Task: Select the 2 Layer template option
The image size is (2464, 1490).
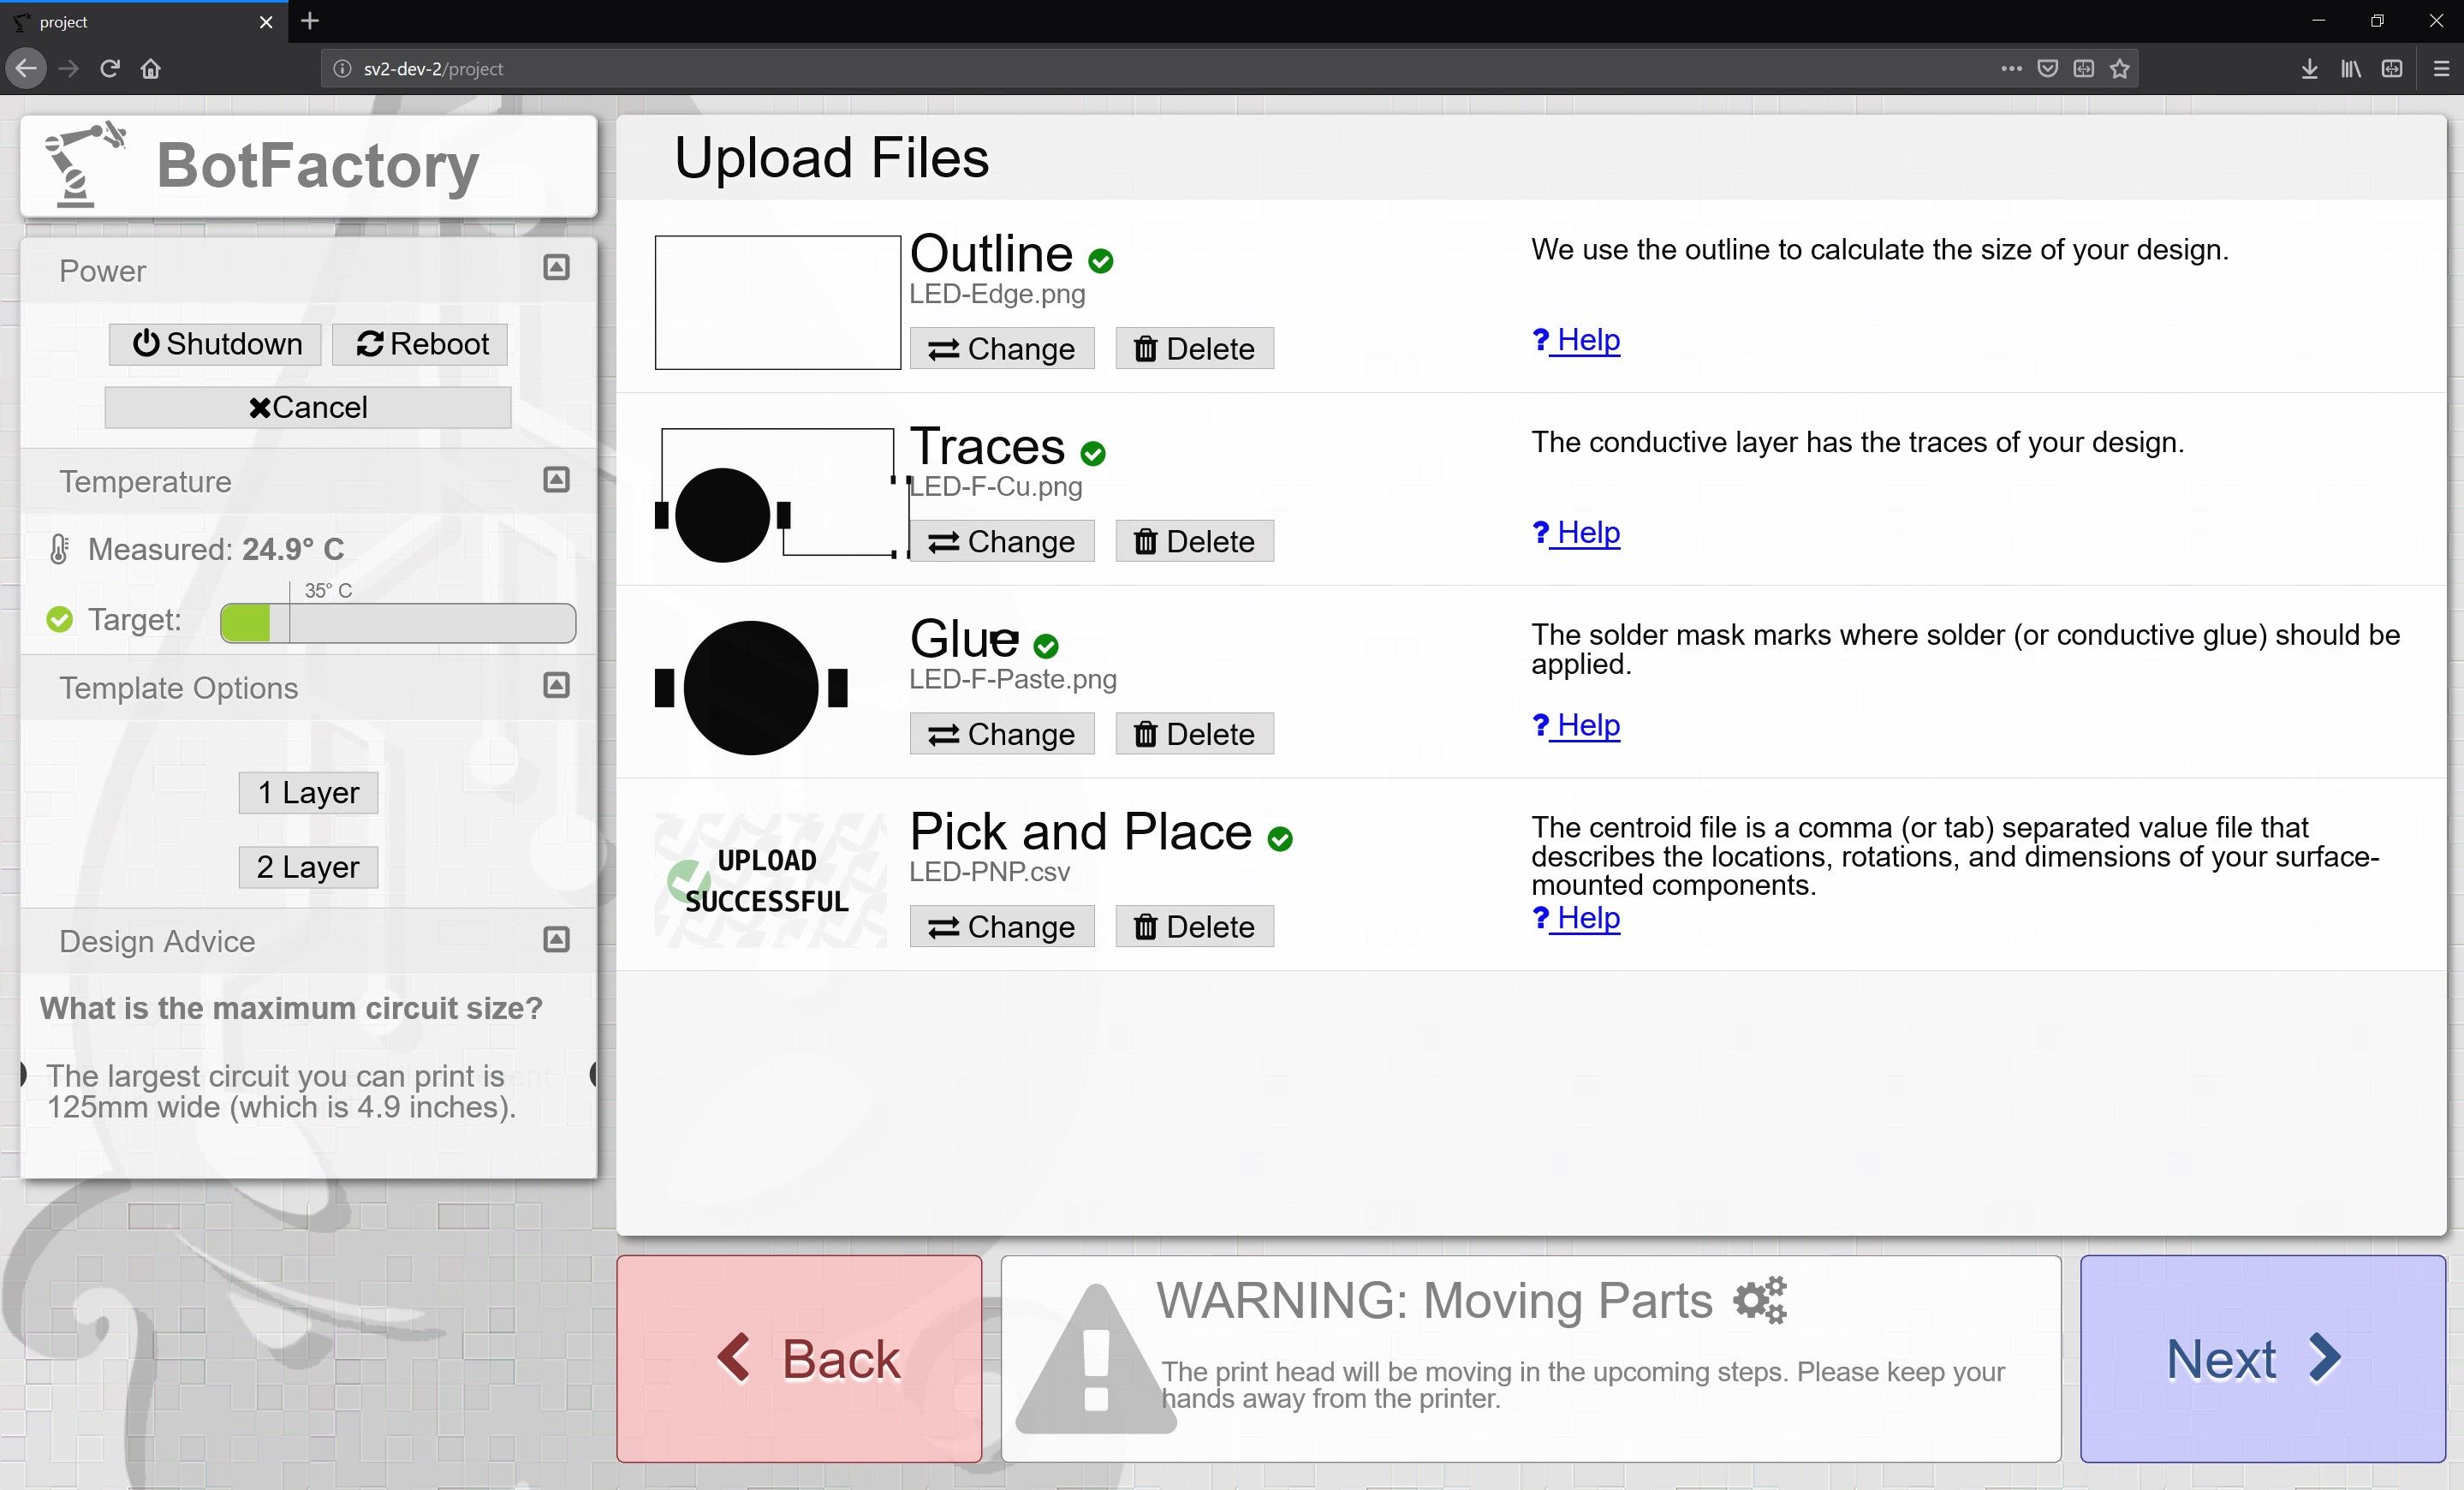Action: click(x=307, y=867)
